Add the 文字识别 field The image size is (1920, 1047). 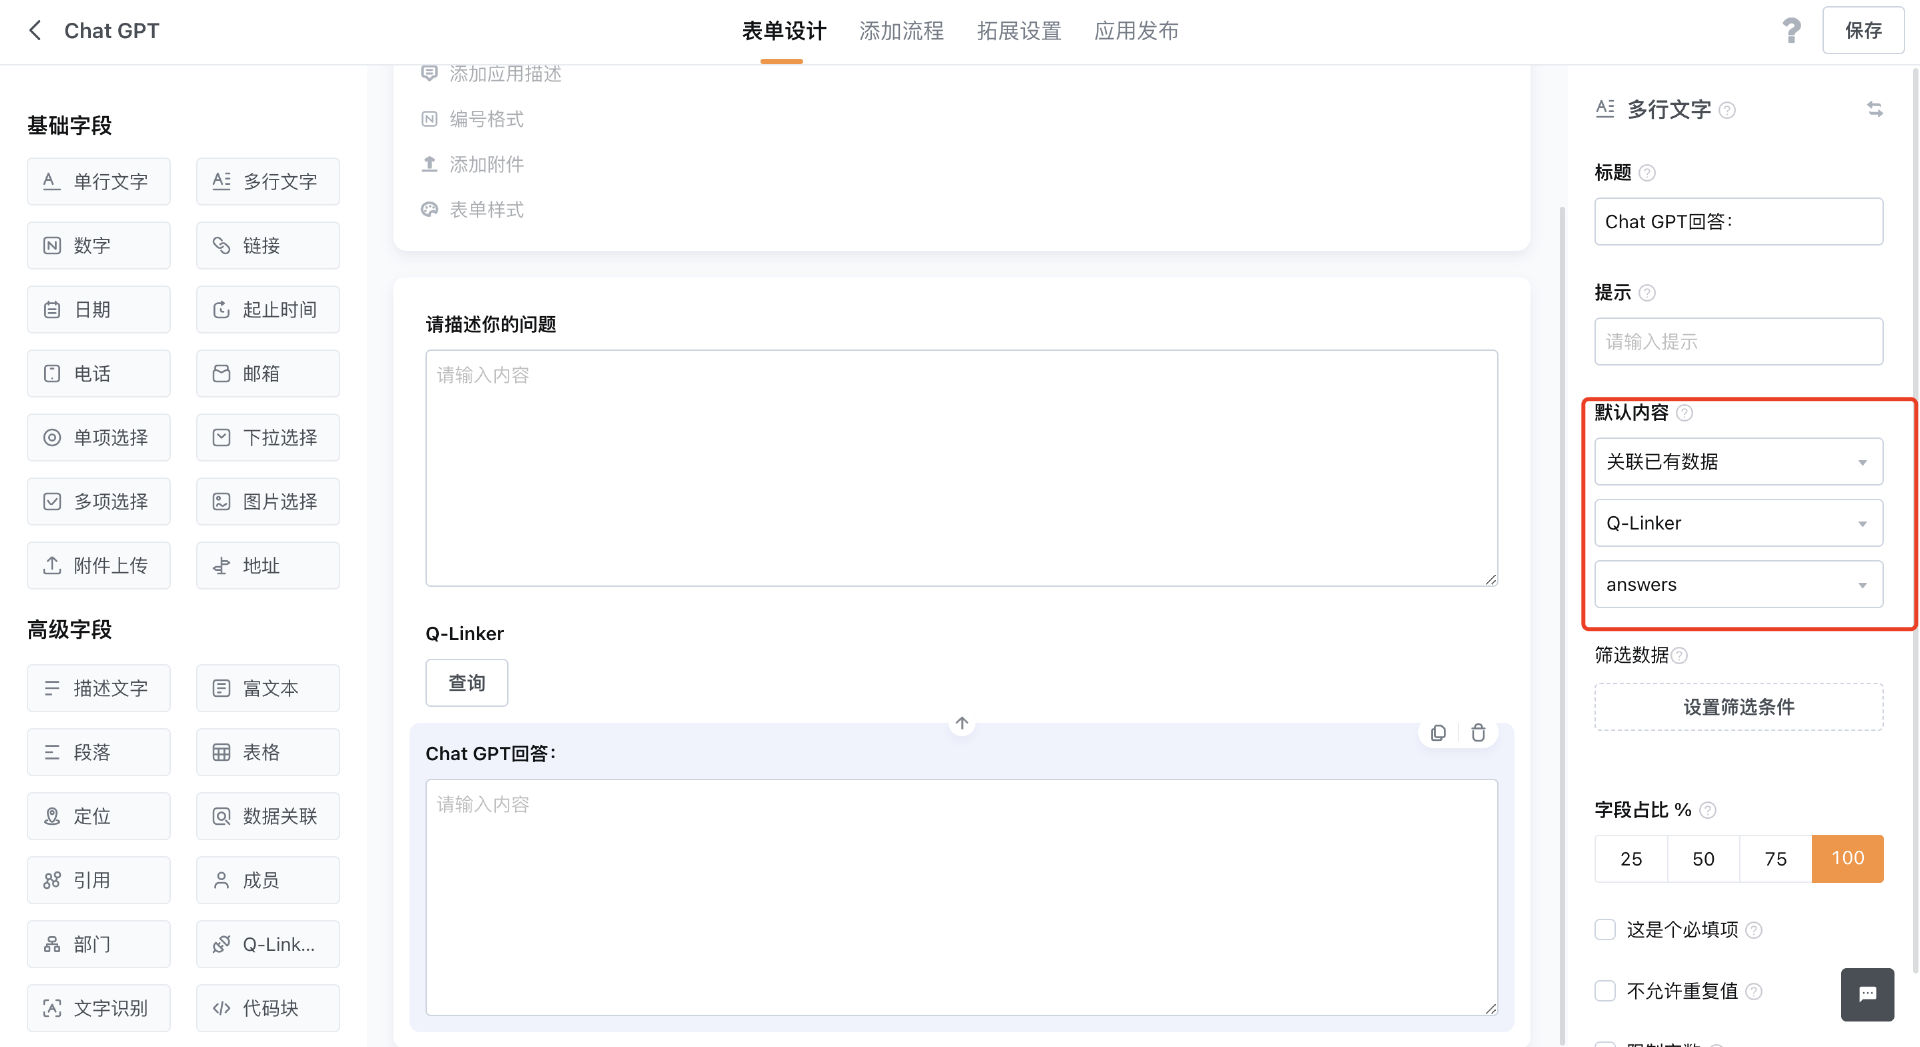[x=99, y=1008]
